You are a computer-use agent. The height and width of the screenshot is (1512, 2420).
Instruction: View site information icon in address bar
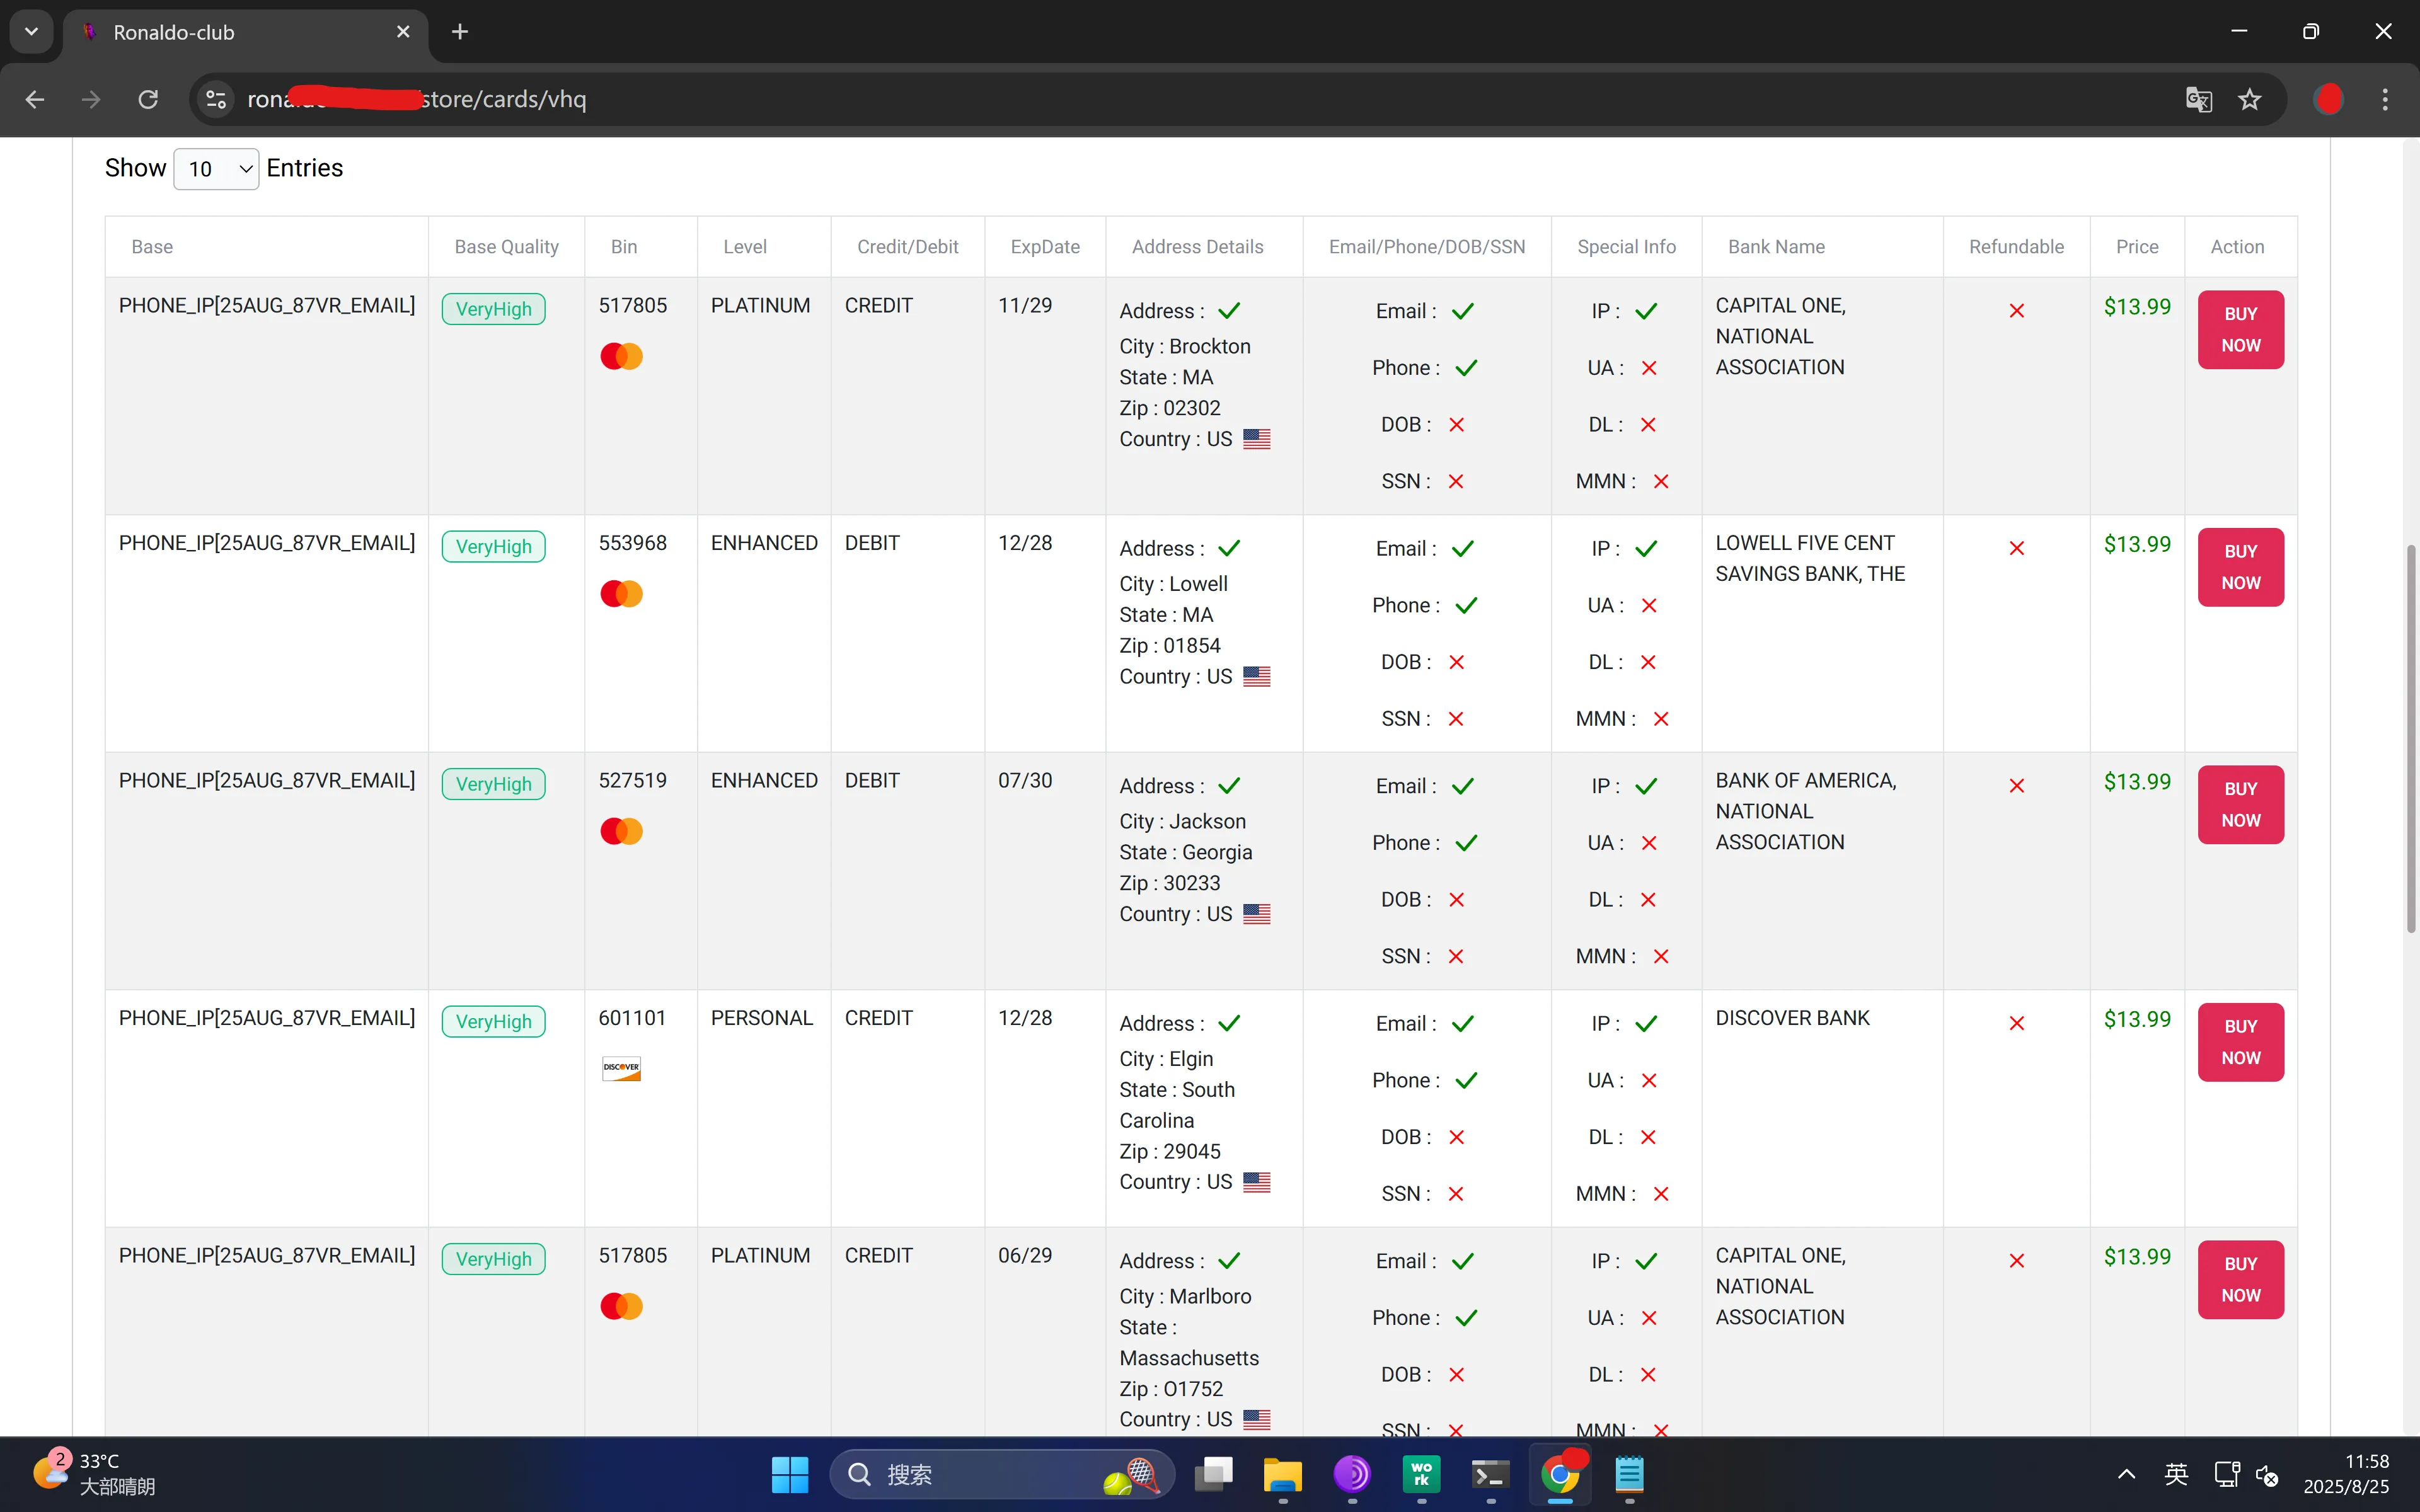pos(216,99)
